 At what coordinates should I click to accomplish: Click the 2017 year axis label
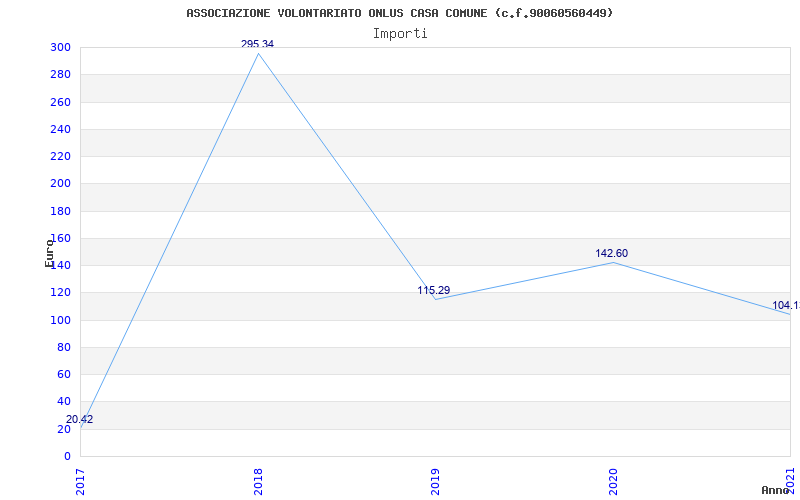tap(81, 482)
